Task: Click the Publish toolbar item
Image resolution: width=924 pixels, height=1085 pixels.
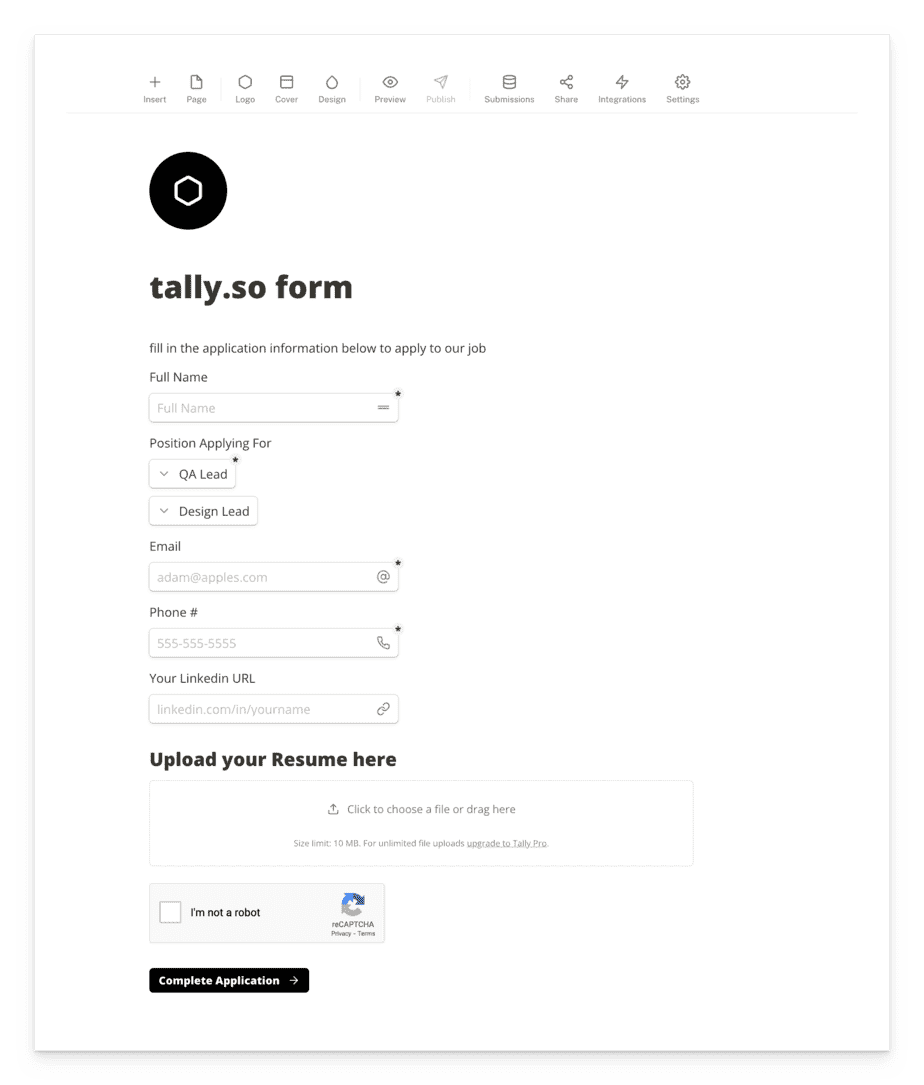Action: 441,83
